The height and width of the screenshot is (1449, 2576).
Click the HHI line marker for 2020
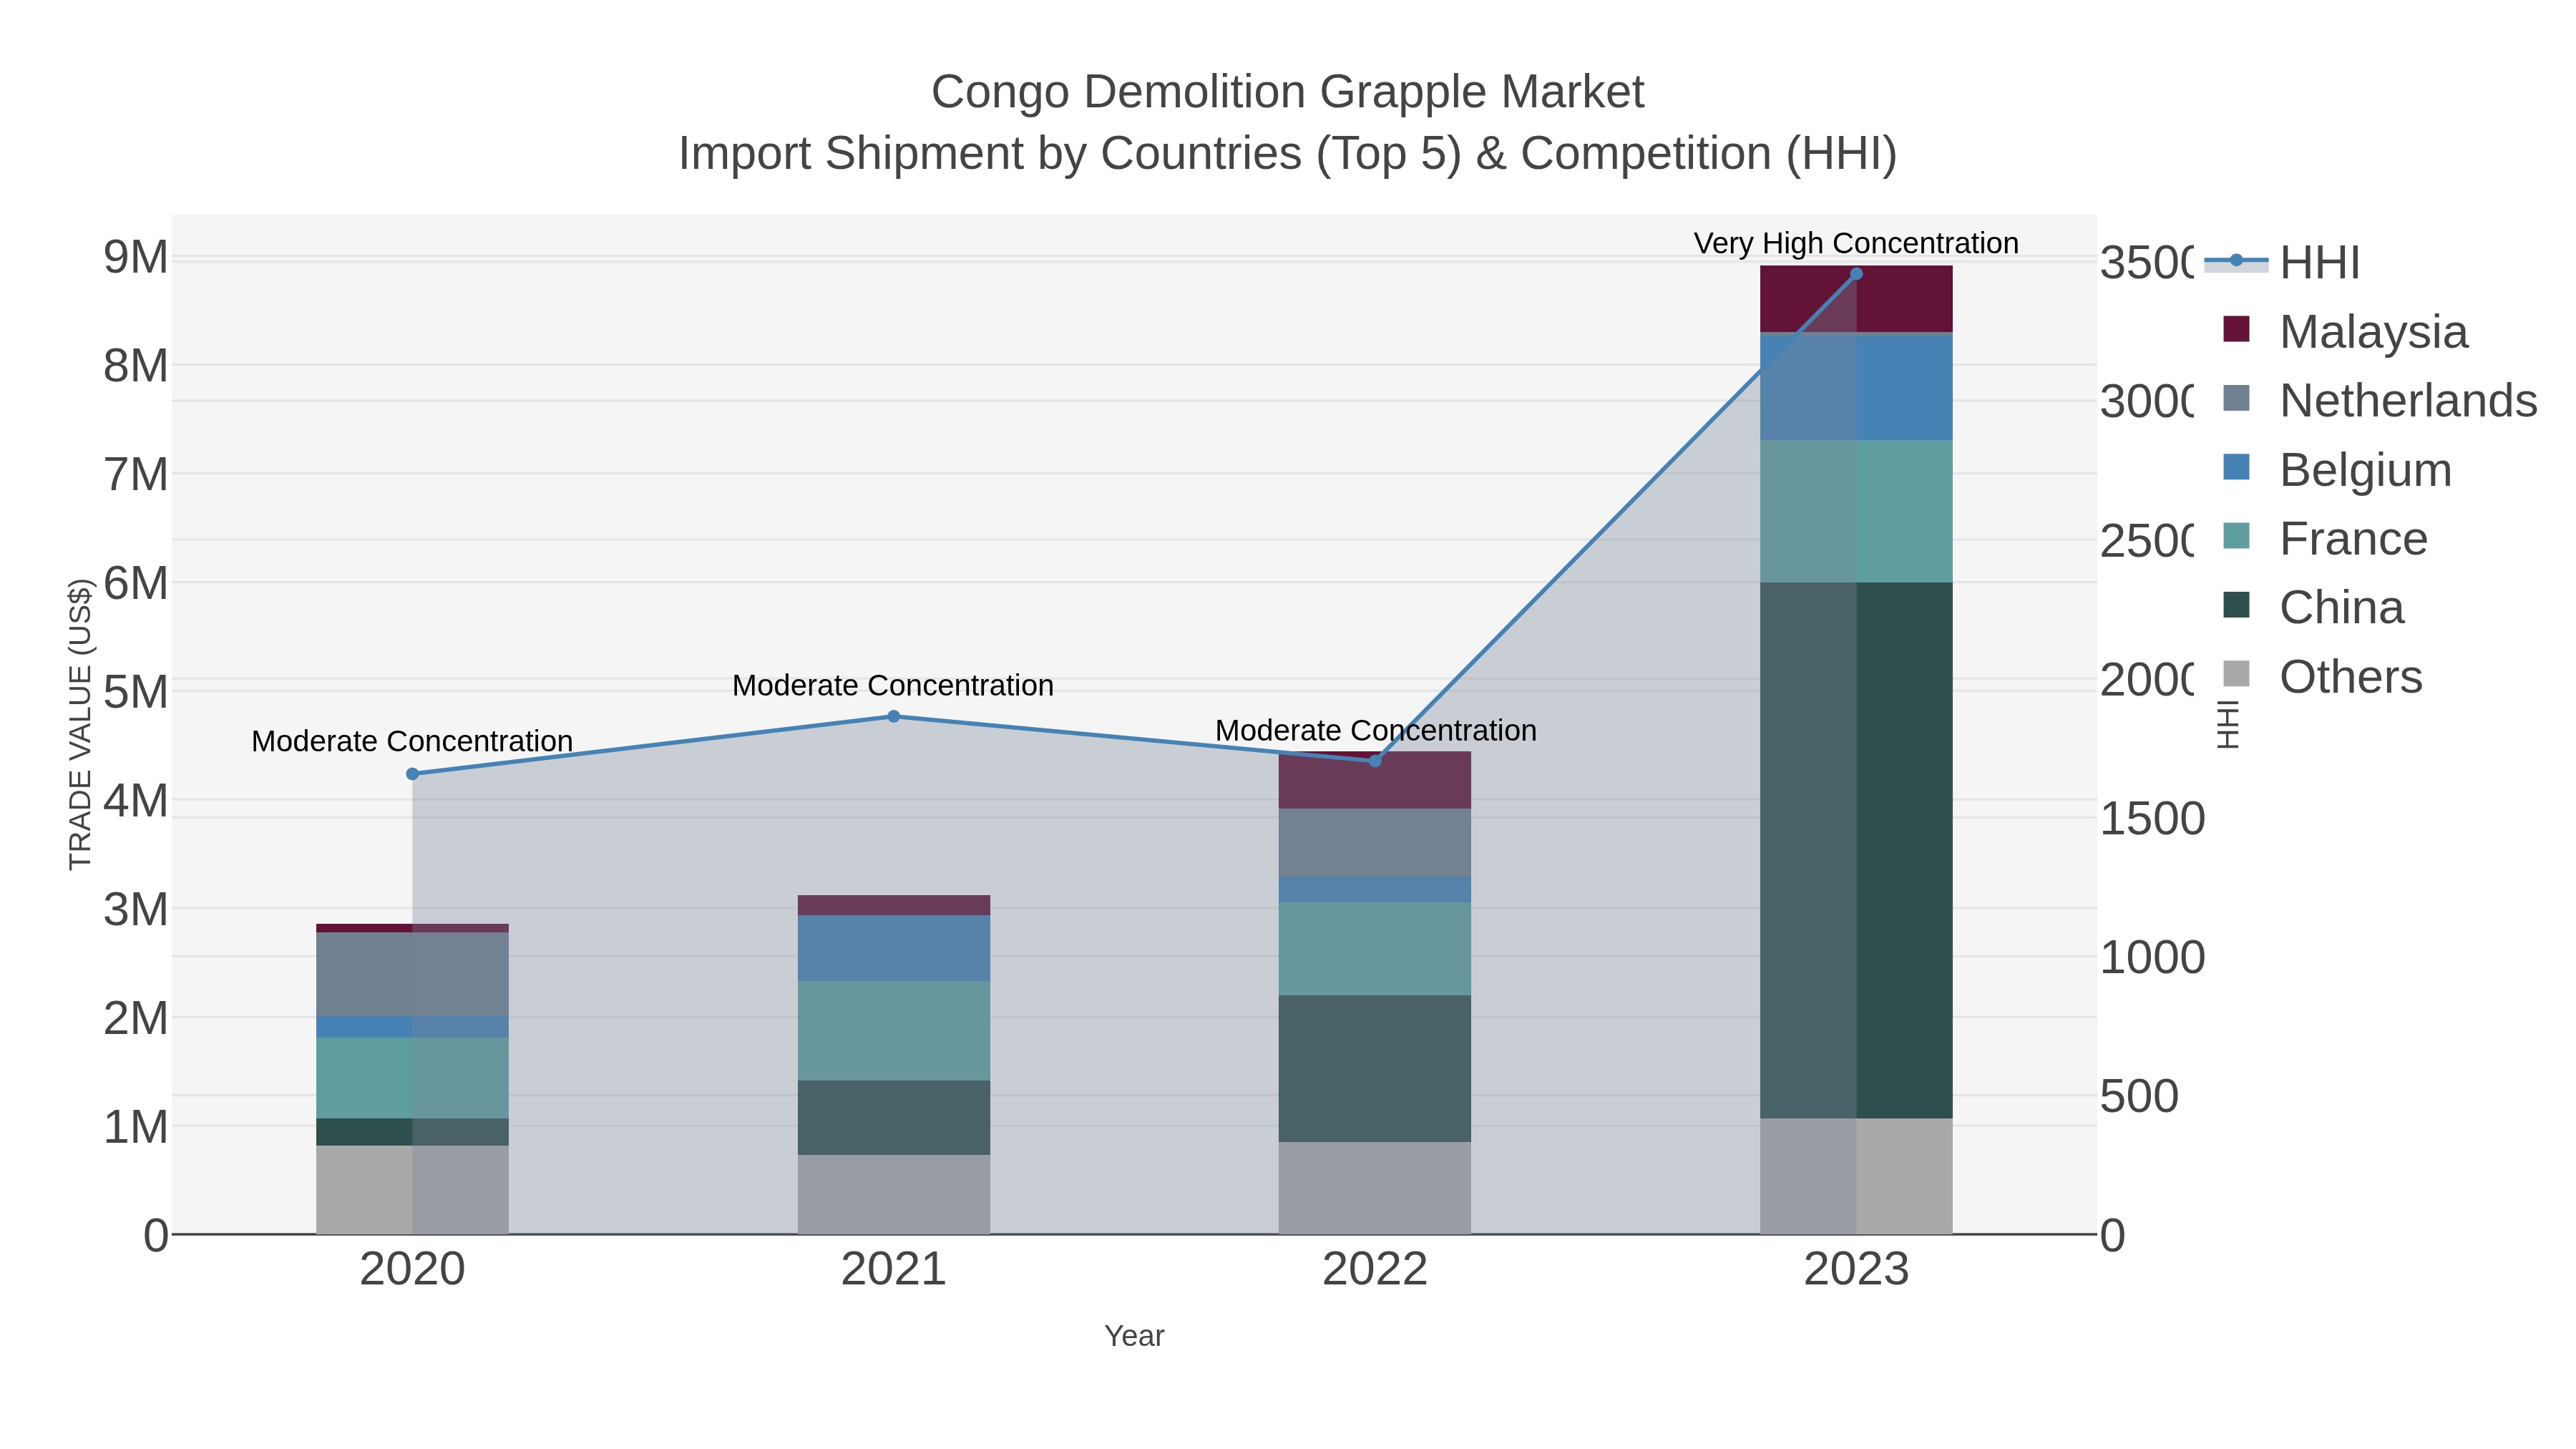[412, 774]
